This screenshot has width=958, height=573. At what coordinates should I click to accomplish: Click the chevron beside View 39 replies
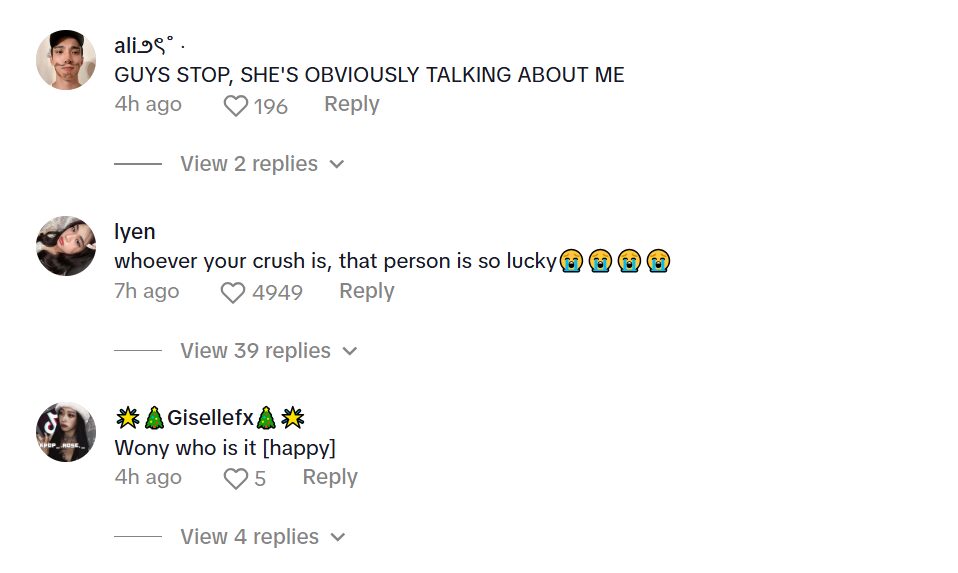(x=350, y=351)
